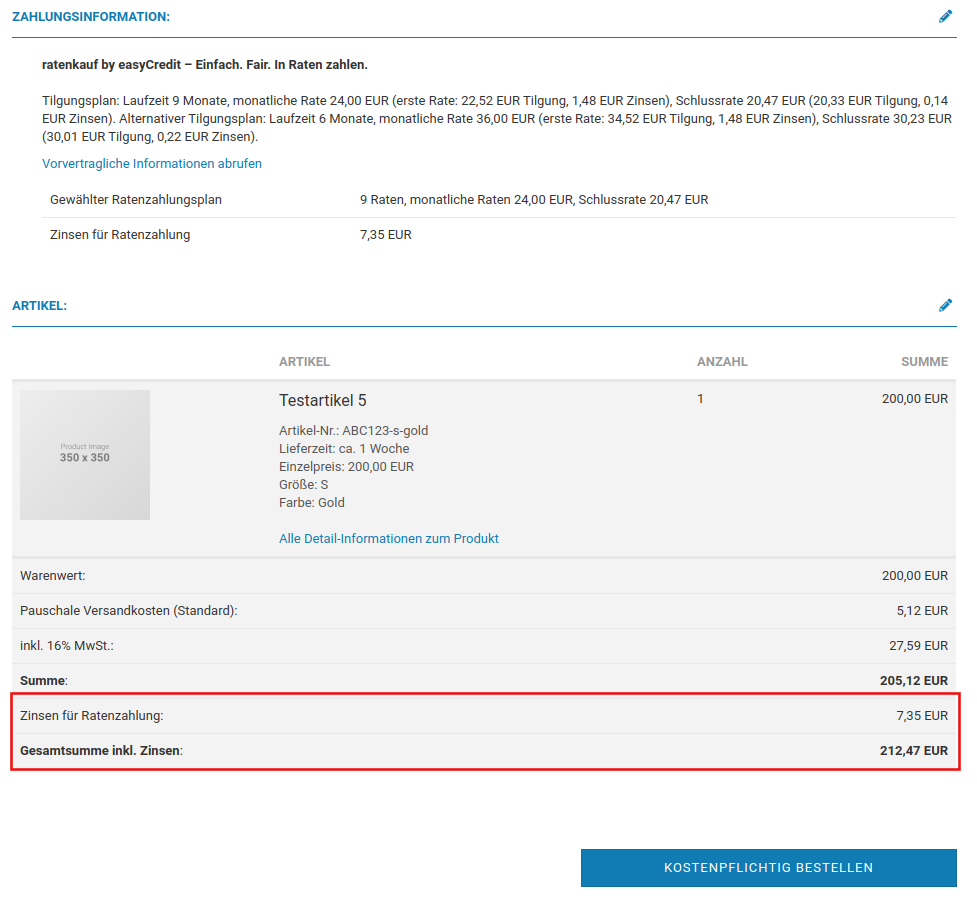This screenshot has width=977, height=898.
Task: Select the Gewählter Ratenzahlungsplan row label
Action: click(x=136, y=200)
